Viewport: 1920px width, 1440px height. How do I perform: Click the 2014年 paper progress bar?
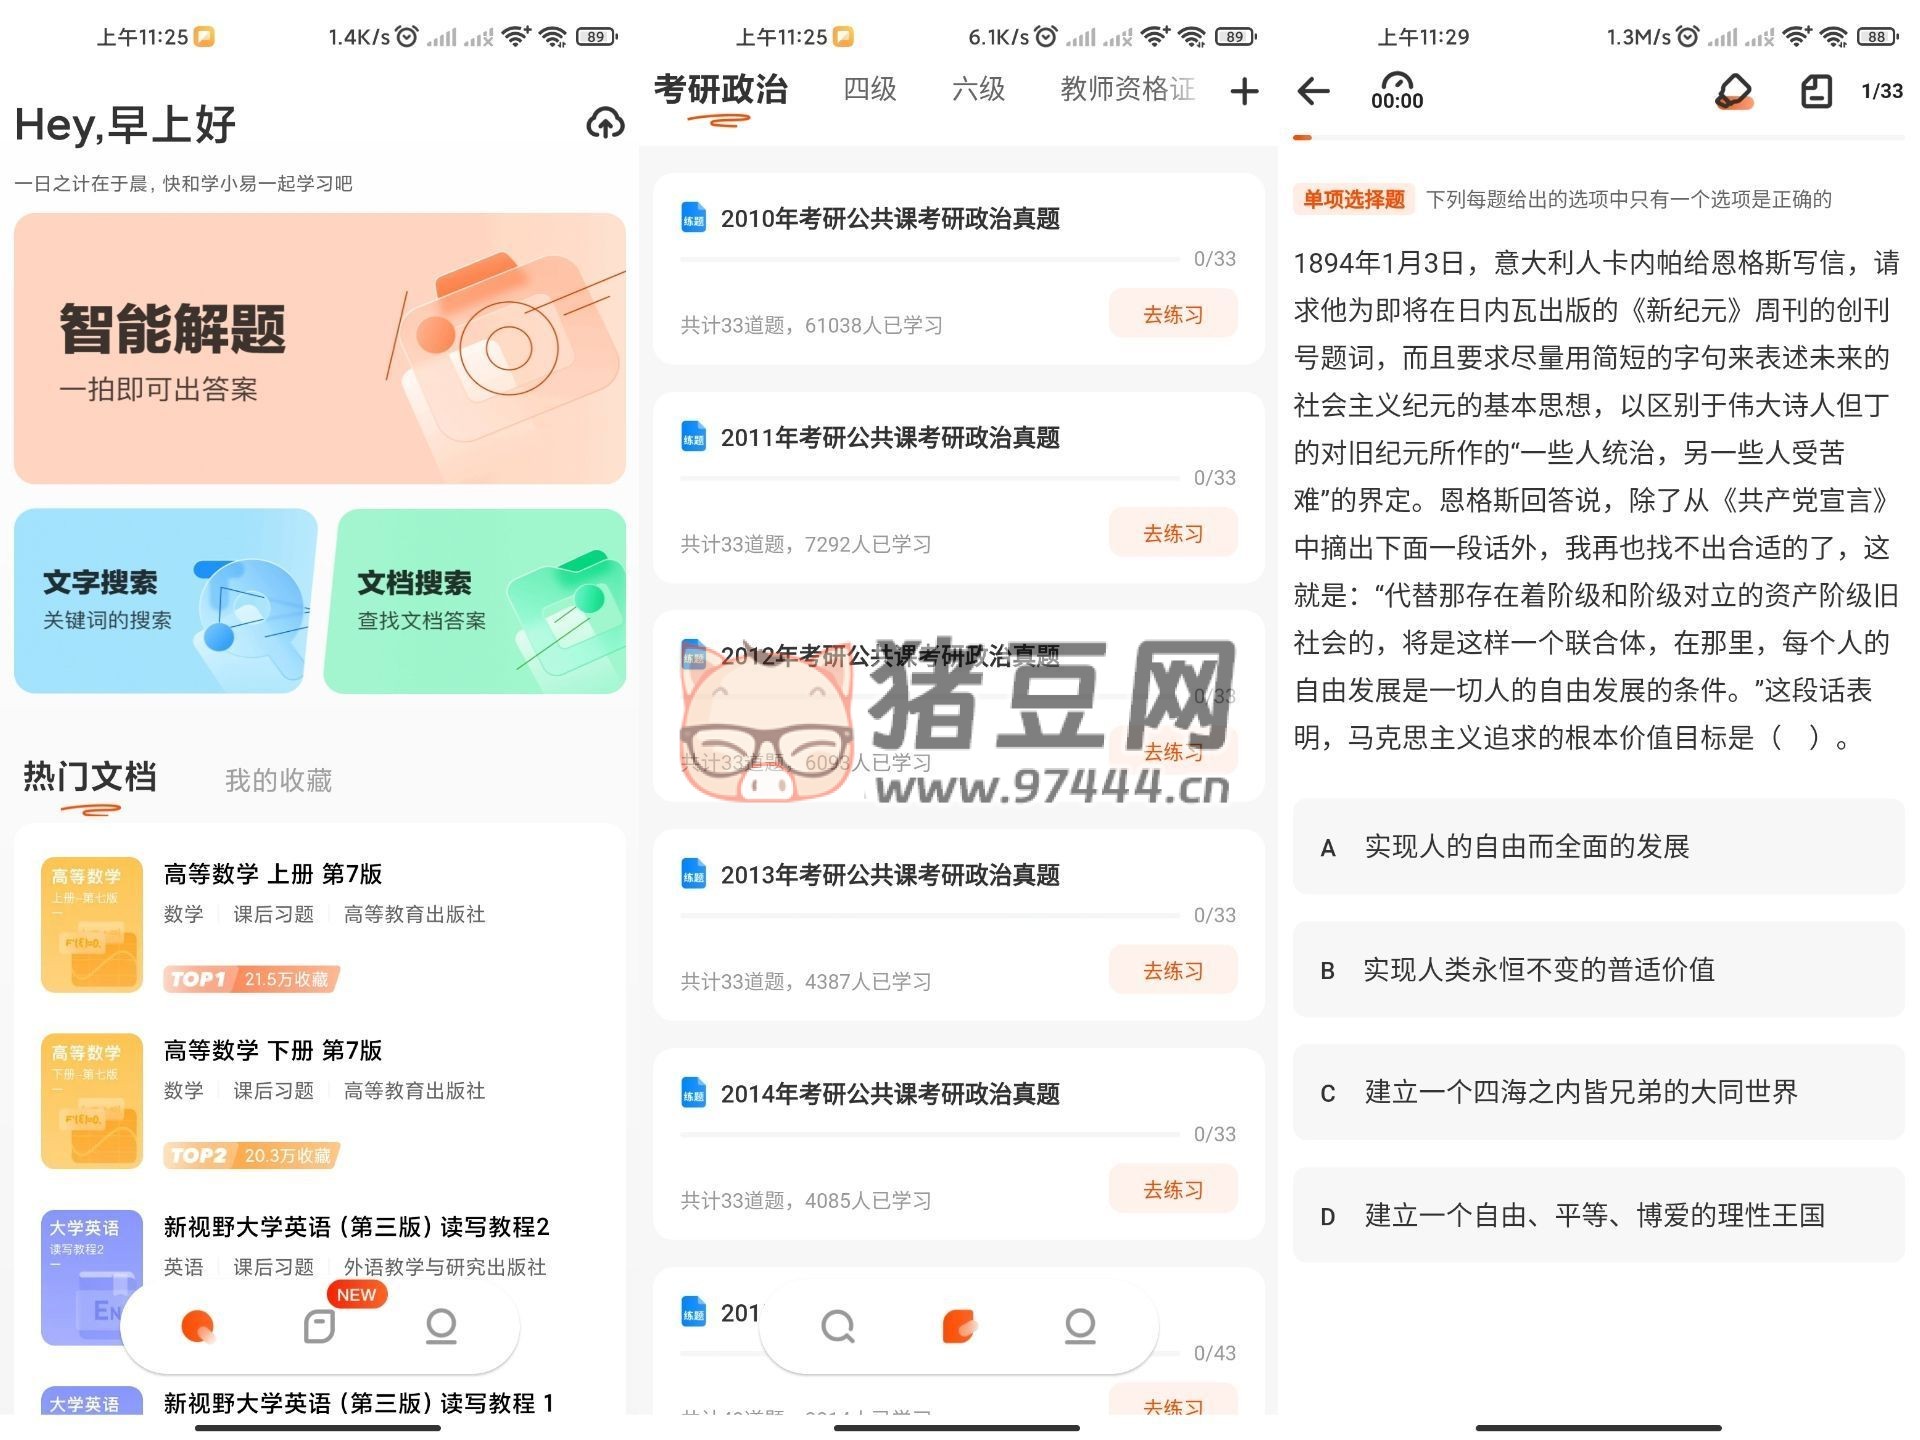930,1134
